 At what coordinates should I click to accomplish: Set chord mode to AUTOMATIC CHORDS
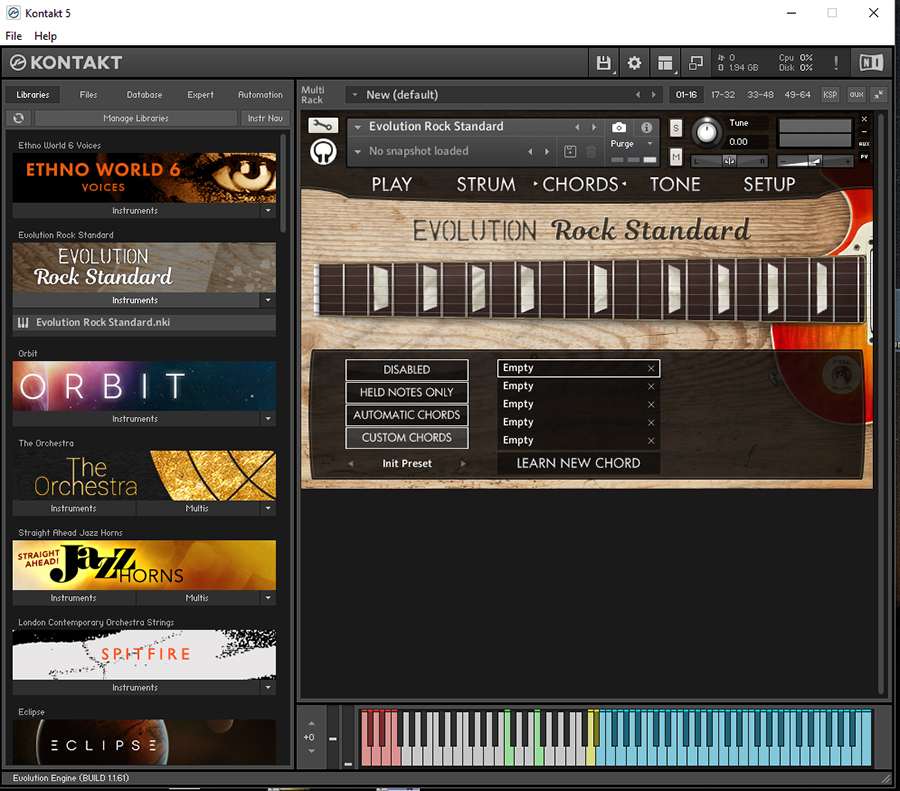point(407,415)
